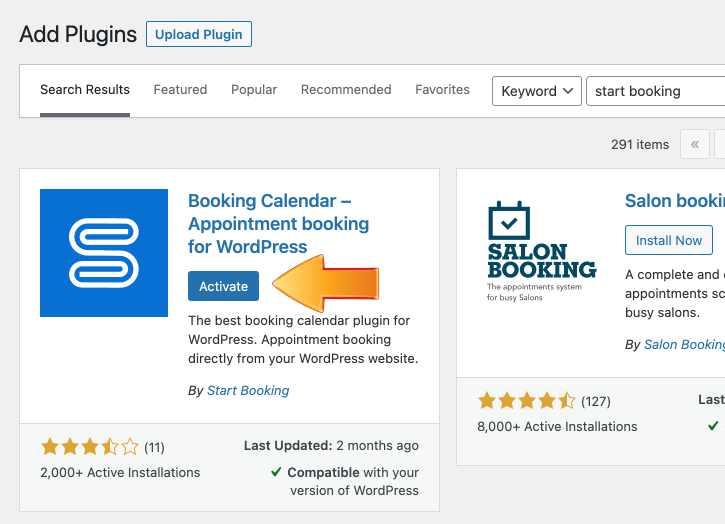
Task: Switch to the Search Results tab
Action: pyautogui.click(x=85, y=90)
